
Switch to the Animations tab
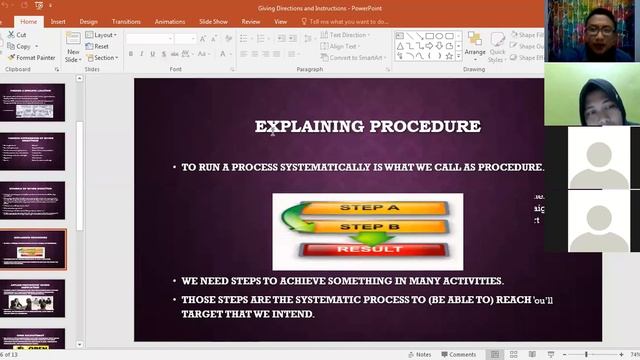click(x=170, y=22)
